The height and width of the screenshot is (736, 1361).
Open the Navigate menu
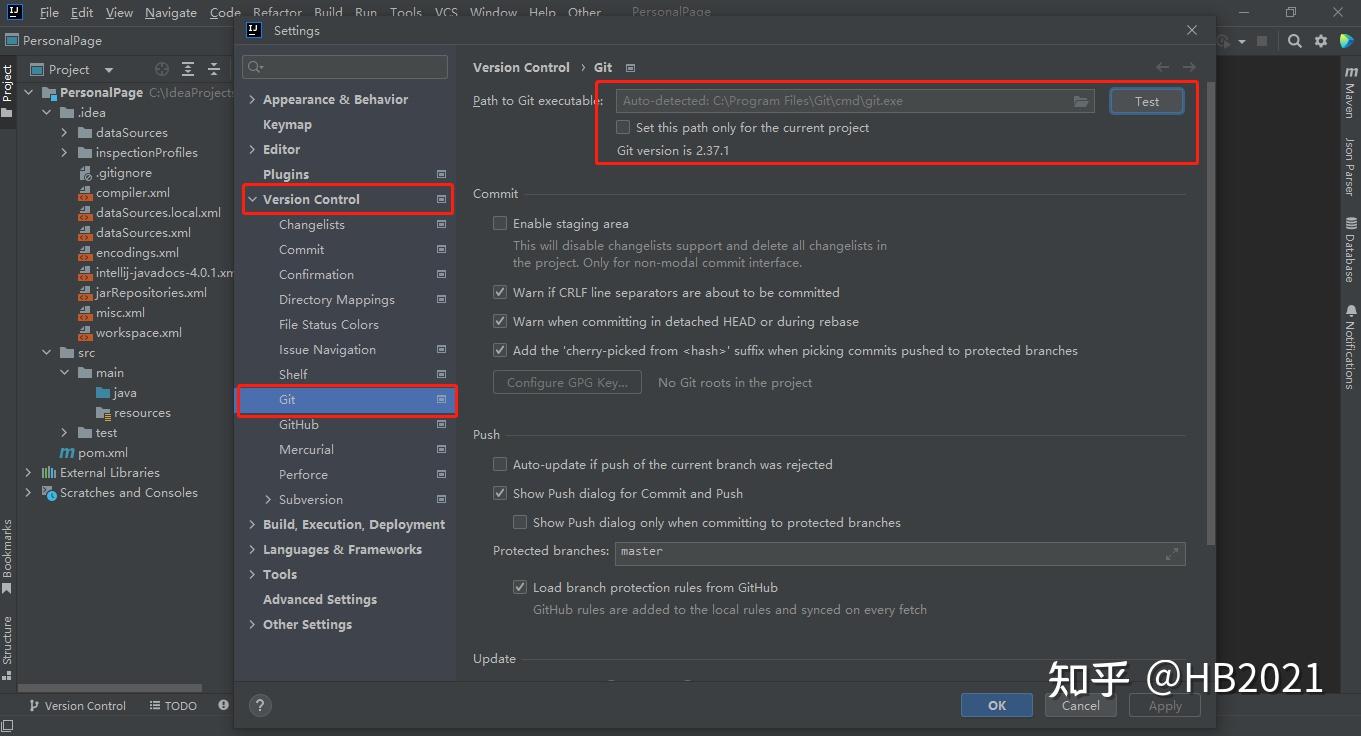[x=171, y=13]
